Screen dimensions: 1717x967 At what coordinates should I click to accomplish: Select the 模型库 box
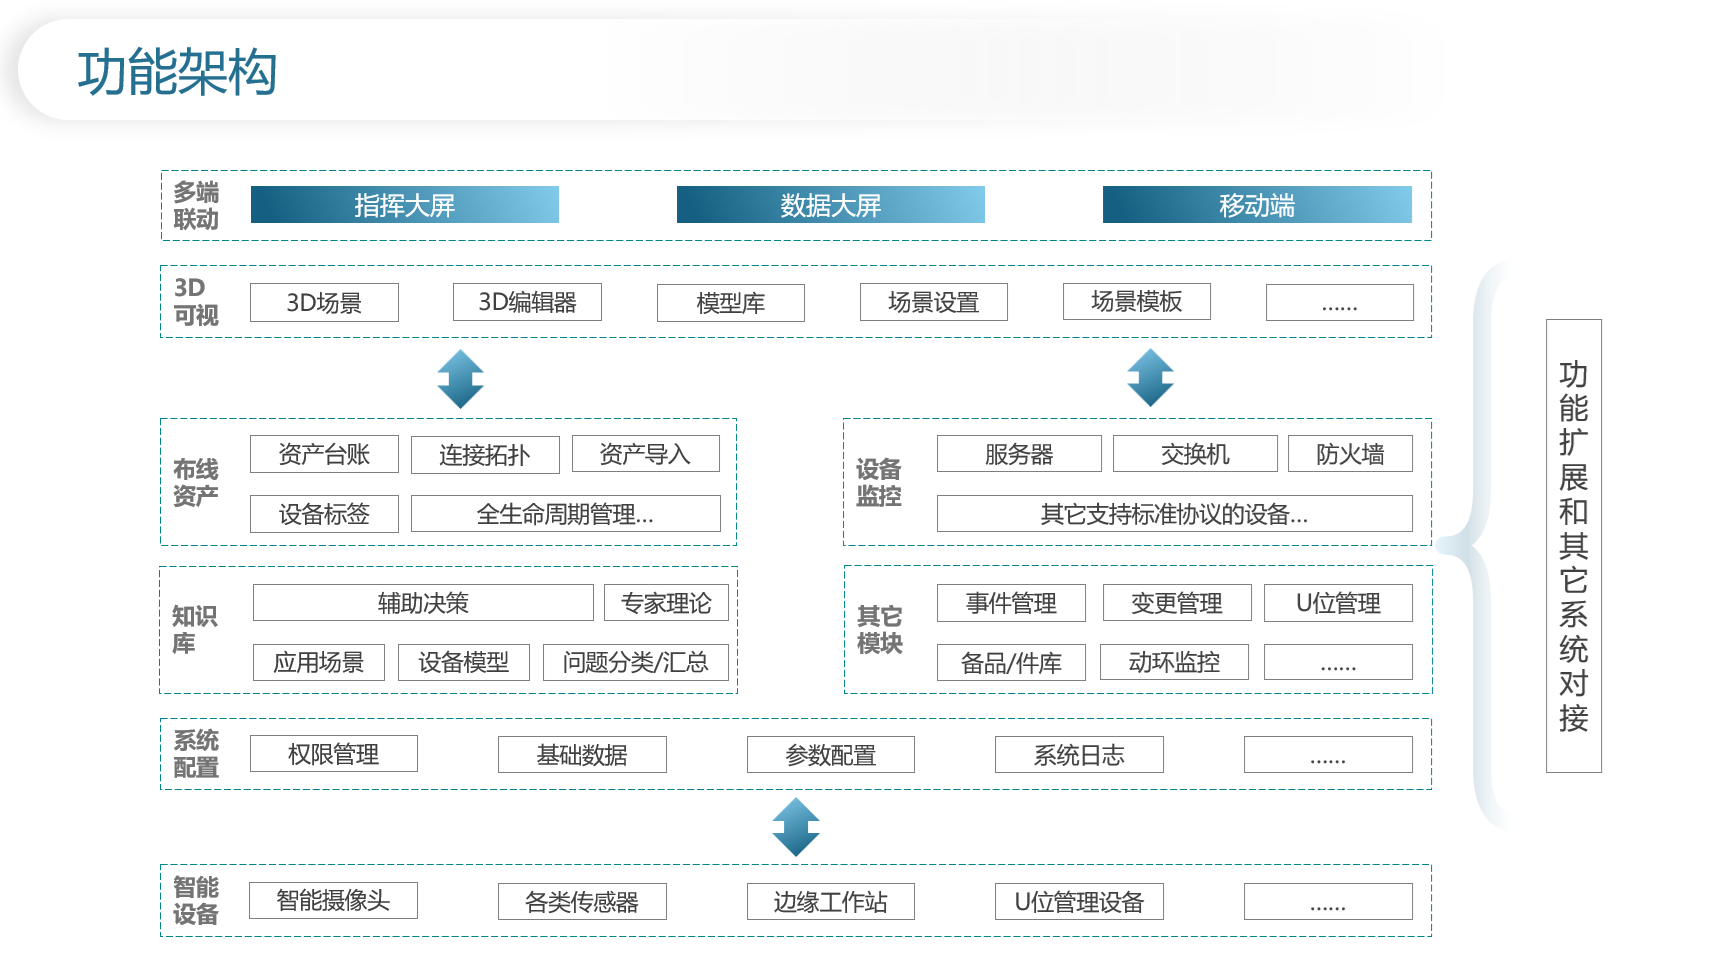pyautogui.click(x=730, y=303)
